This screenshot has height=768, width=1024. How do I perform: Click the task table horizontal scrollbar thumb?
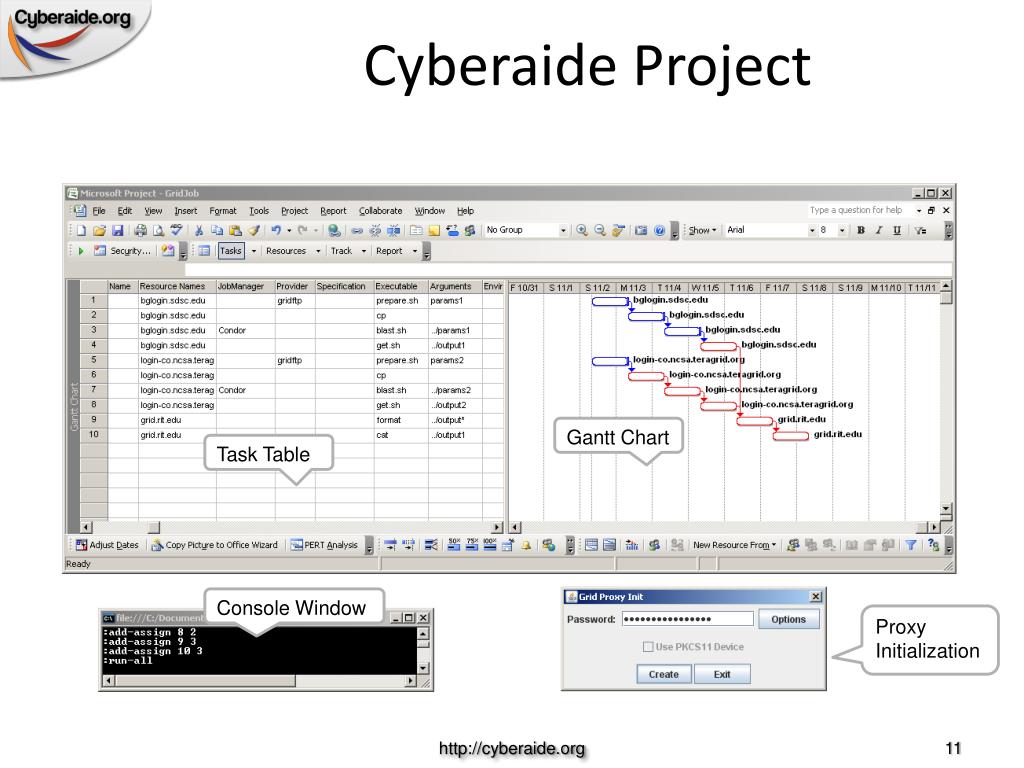(153, 527)
